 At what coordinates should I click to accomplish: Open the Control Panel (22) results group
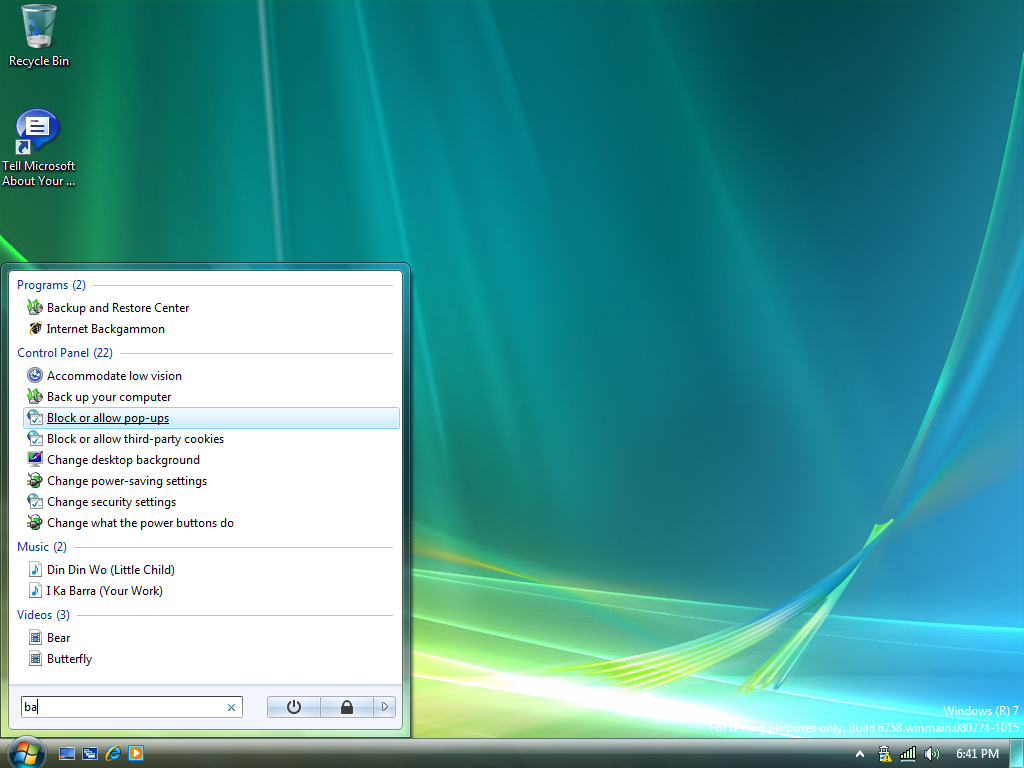65,353
